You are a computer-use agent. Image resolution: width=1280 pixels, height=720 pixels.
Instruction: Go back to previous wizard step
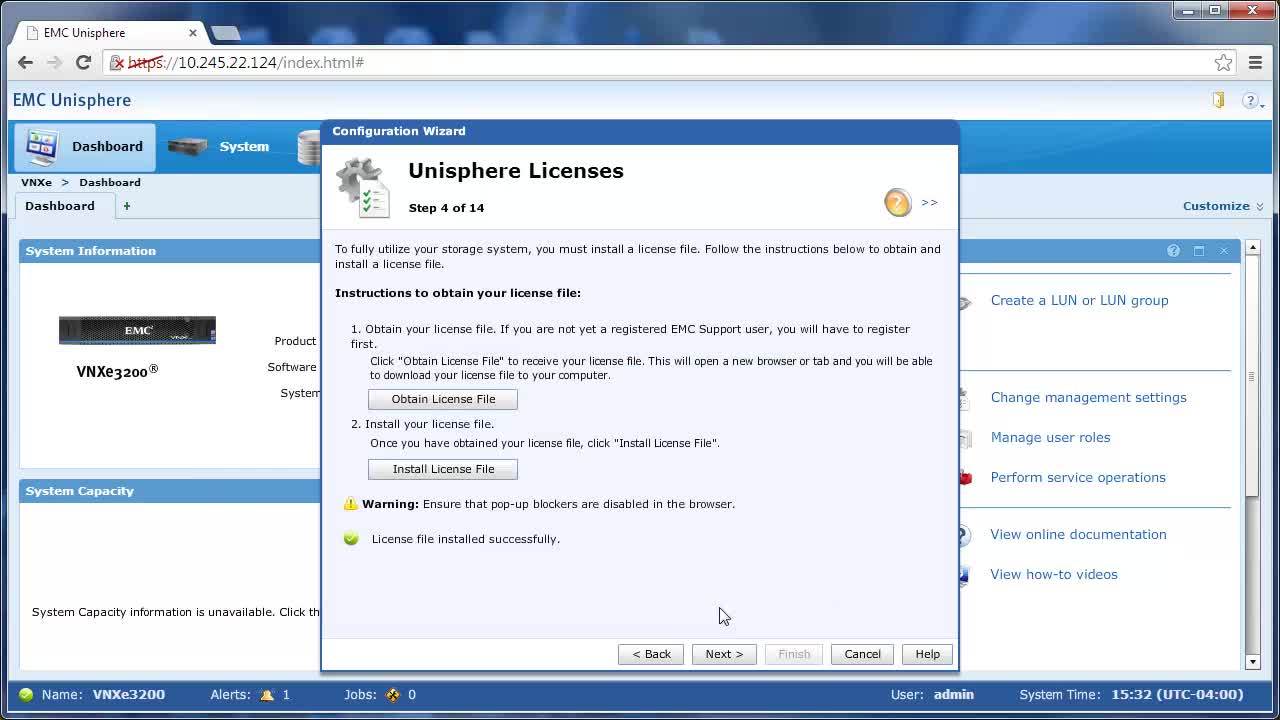tap(651, 654)
